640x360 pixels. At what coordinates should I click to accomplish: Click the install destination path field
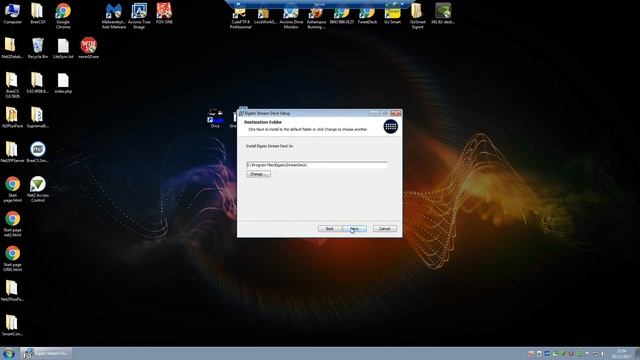coord(317,165)
